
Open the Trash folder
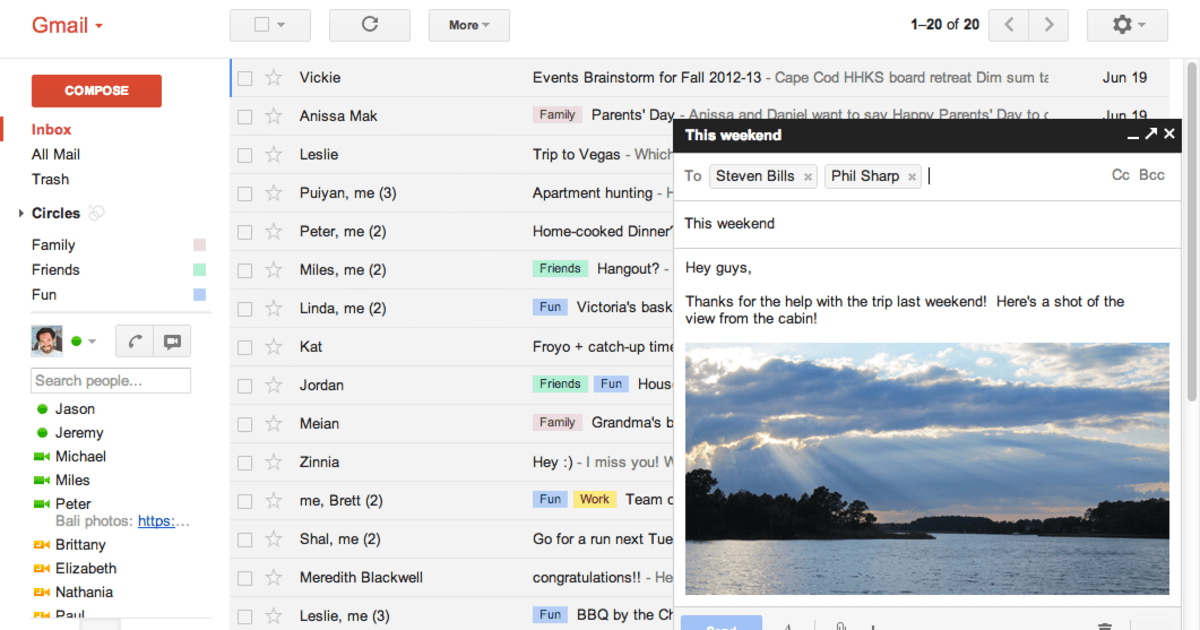click(50, 179)
